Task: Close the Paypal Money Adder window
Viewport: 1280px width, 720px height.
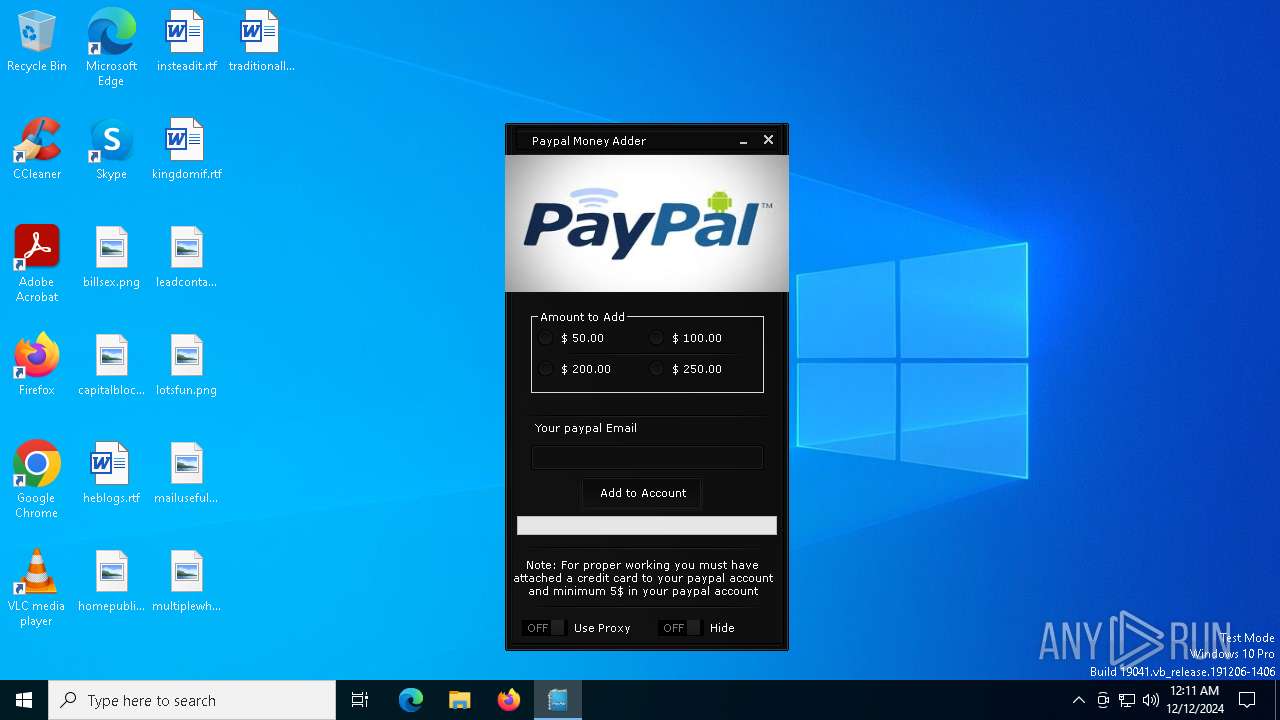Action: pyautogui.click(x=768, y=140)
